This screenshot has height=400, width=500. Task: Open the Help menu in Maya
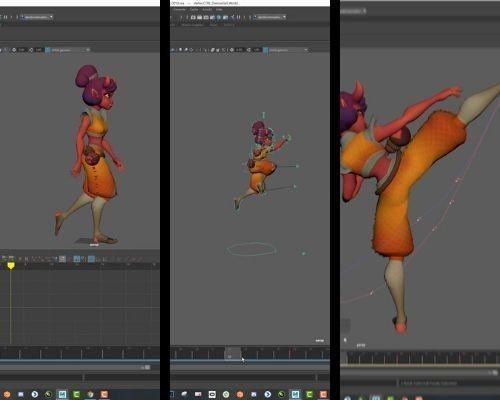219,9
